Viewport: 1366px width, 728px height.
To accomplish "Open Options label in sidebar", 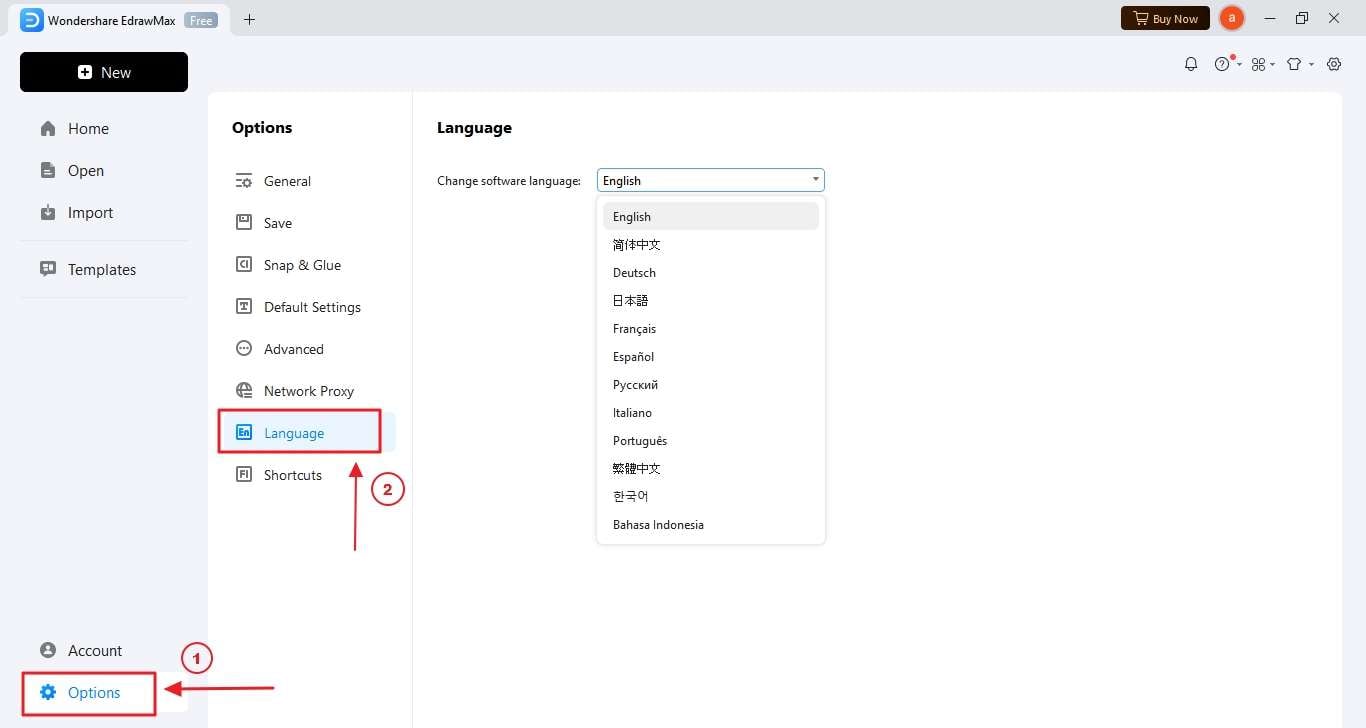I will pos(94,693).
